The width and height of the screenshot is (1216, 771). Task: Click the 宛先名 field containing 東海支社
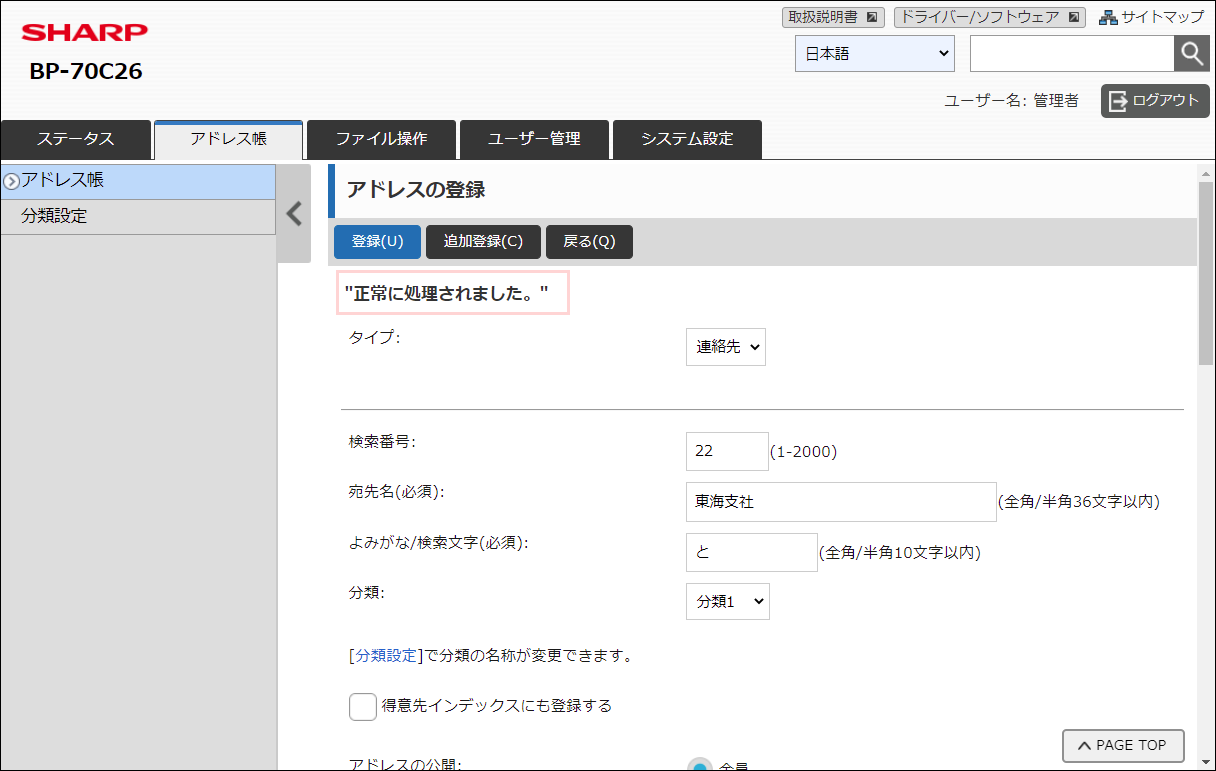(841, 502)
